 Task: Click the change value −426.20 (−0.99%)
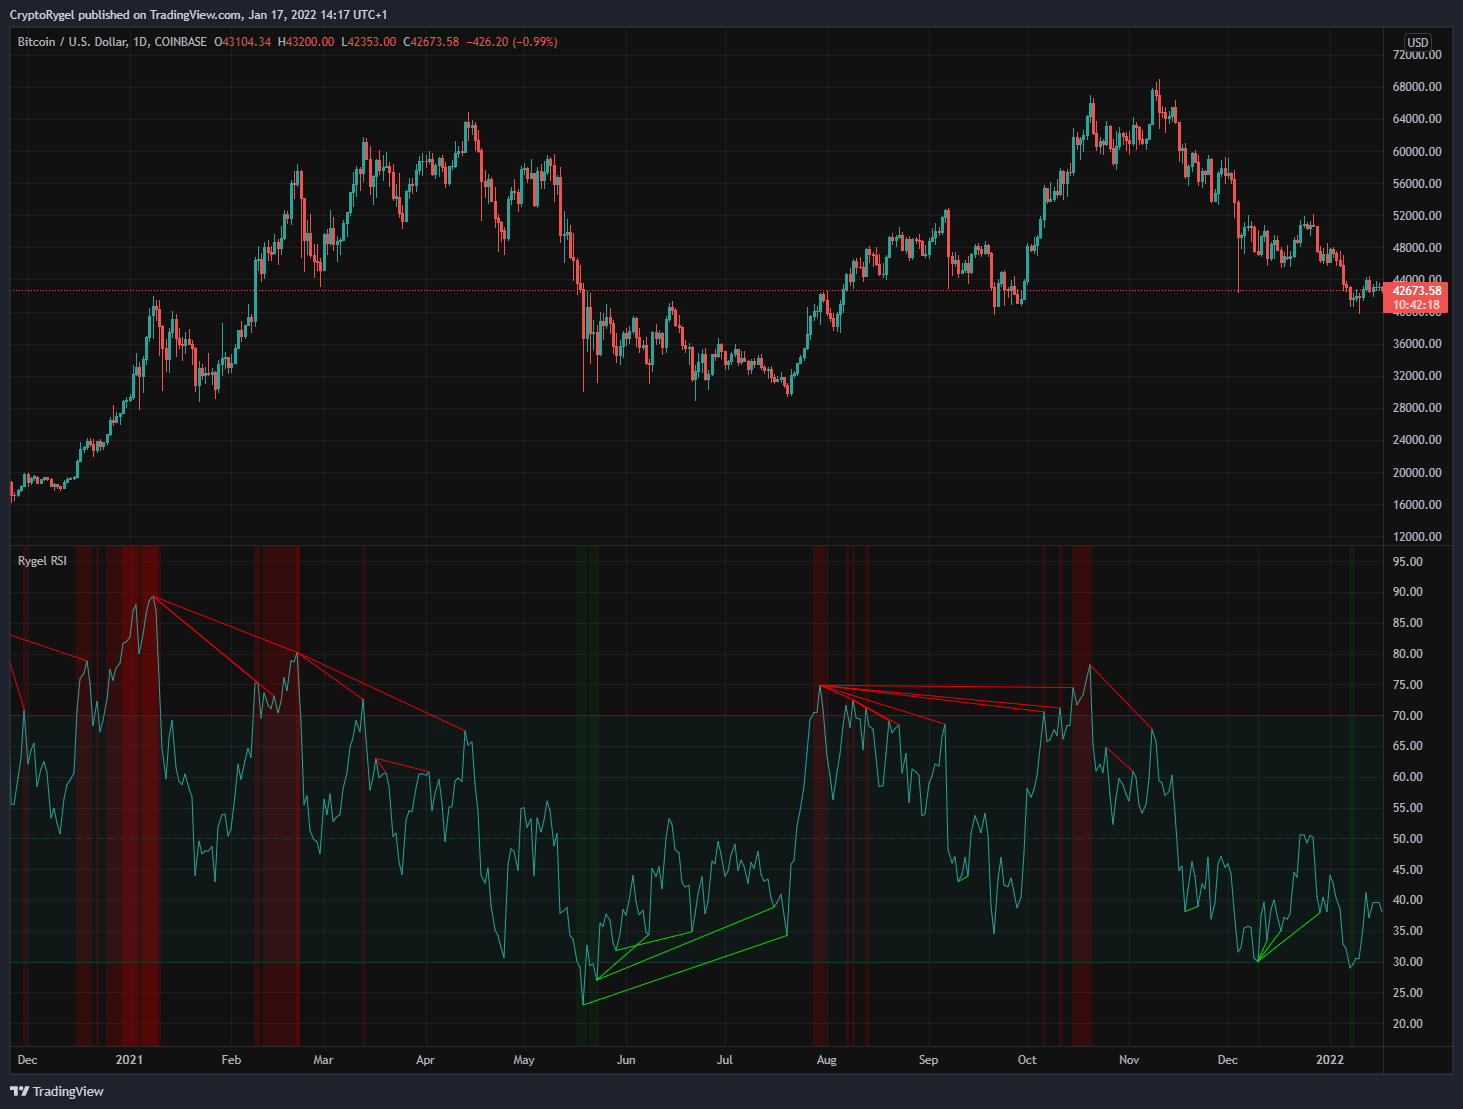[512, 42]
